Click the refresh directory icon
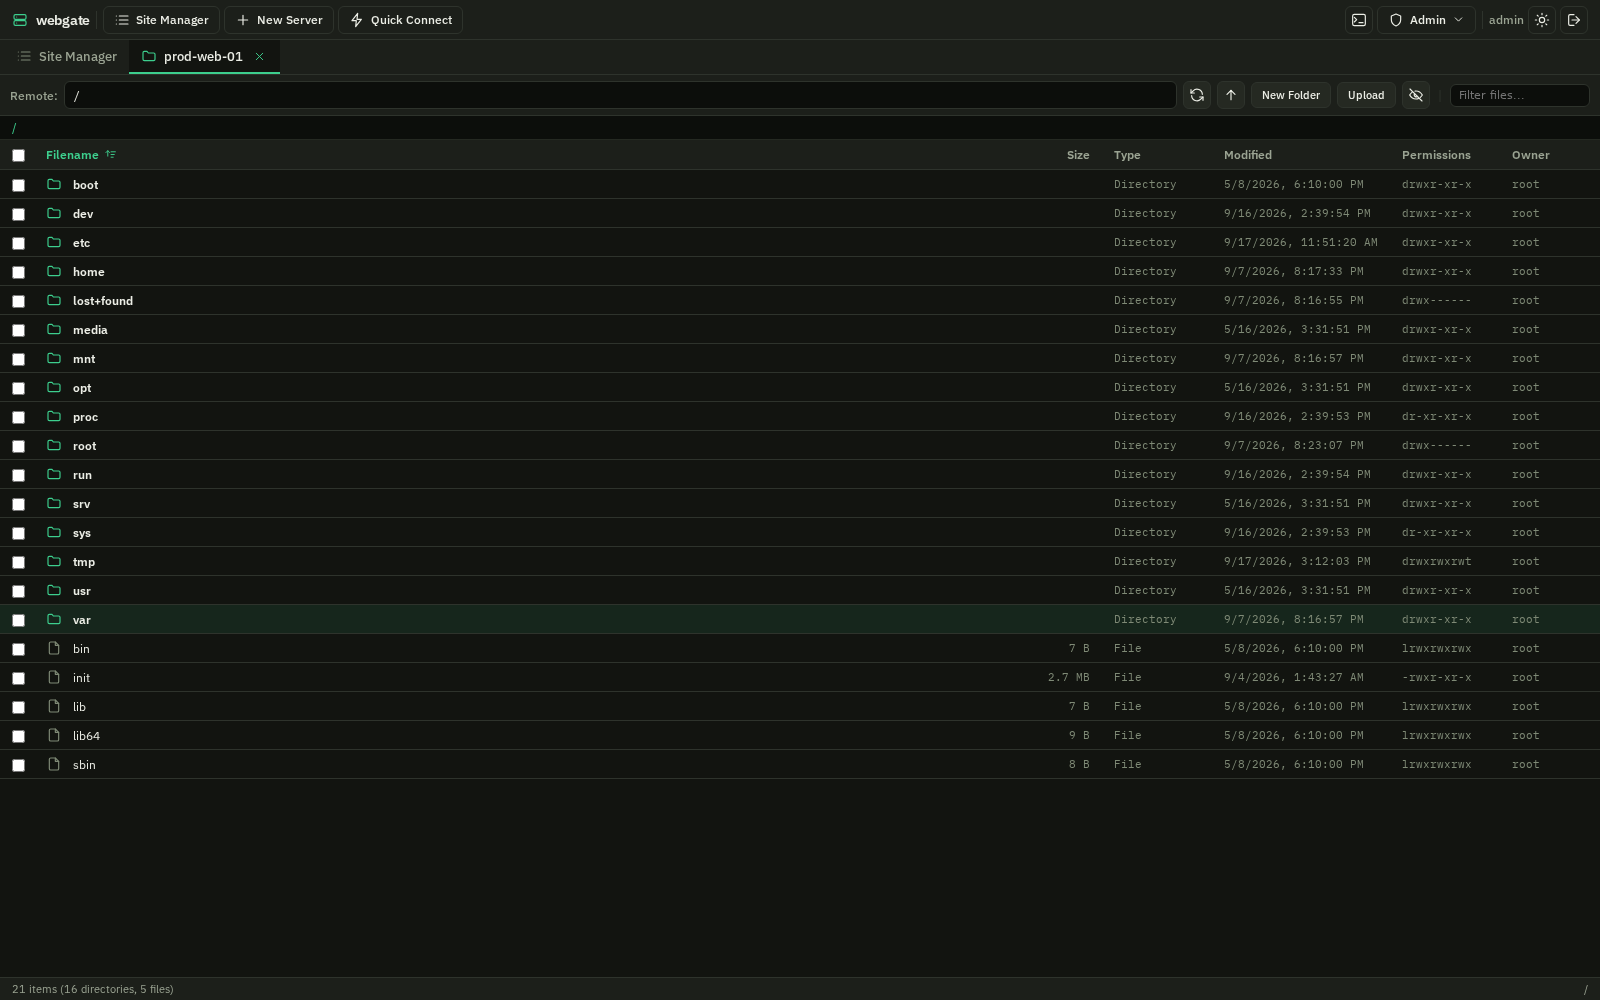The image size is (1600, 1000). tap(1197, 95)
